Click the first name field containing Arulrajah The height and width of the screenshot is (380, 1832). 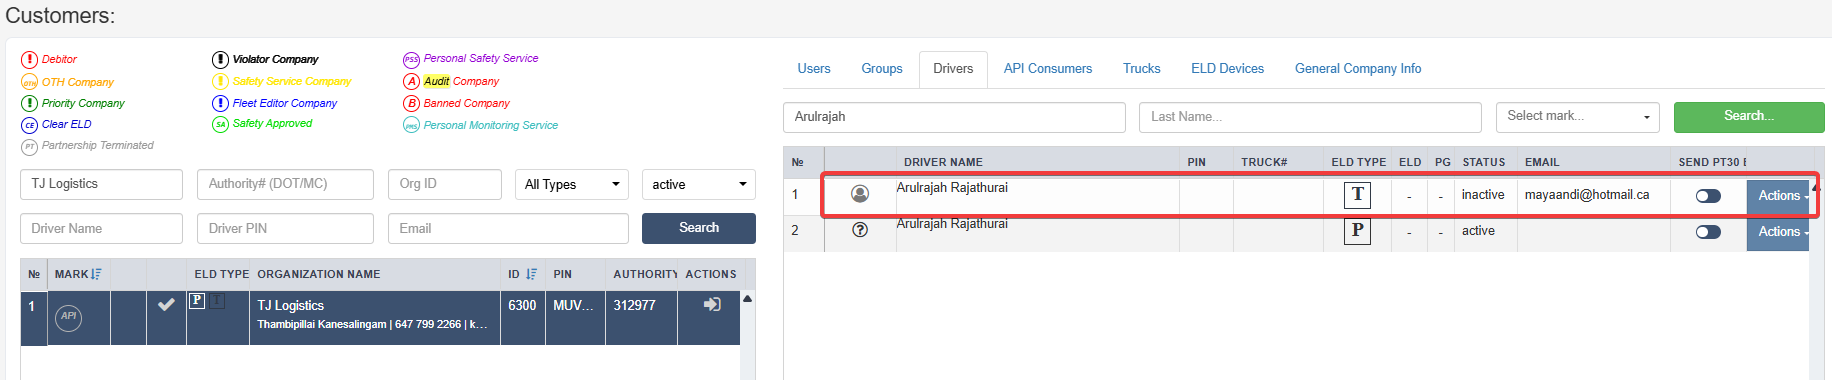pos(954,117)
